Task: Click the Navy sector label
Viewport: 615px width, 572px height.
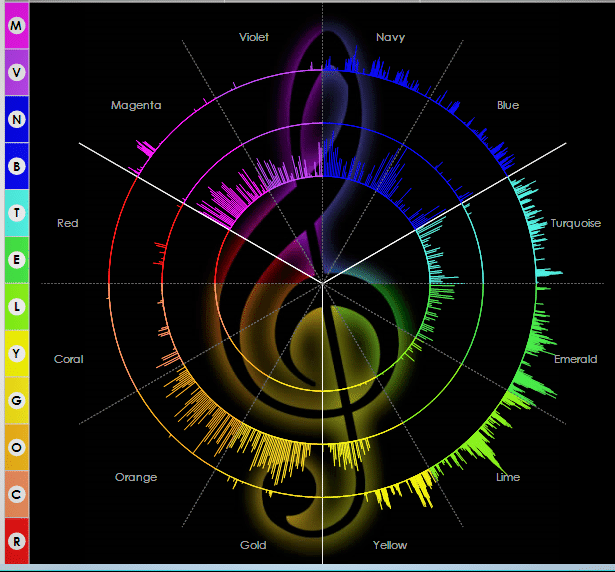Action: (x=391, y=37)
